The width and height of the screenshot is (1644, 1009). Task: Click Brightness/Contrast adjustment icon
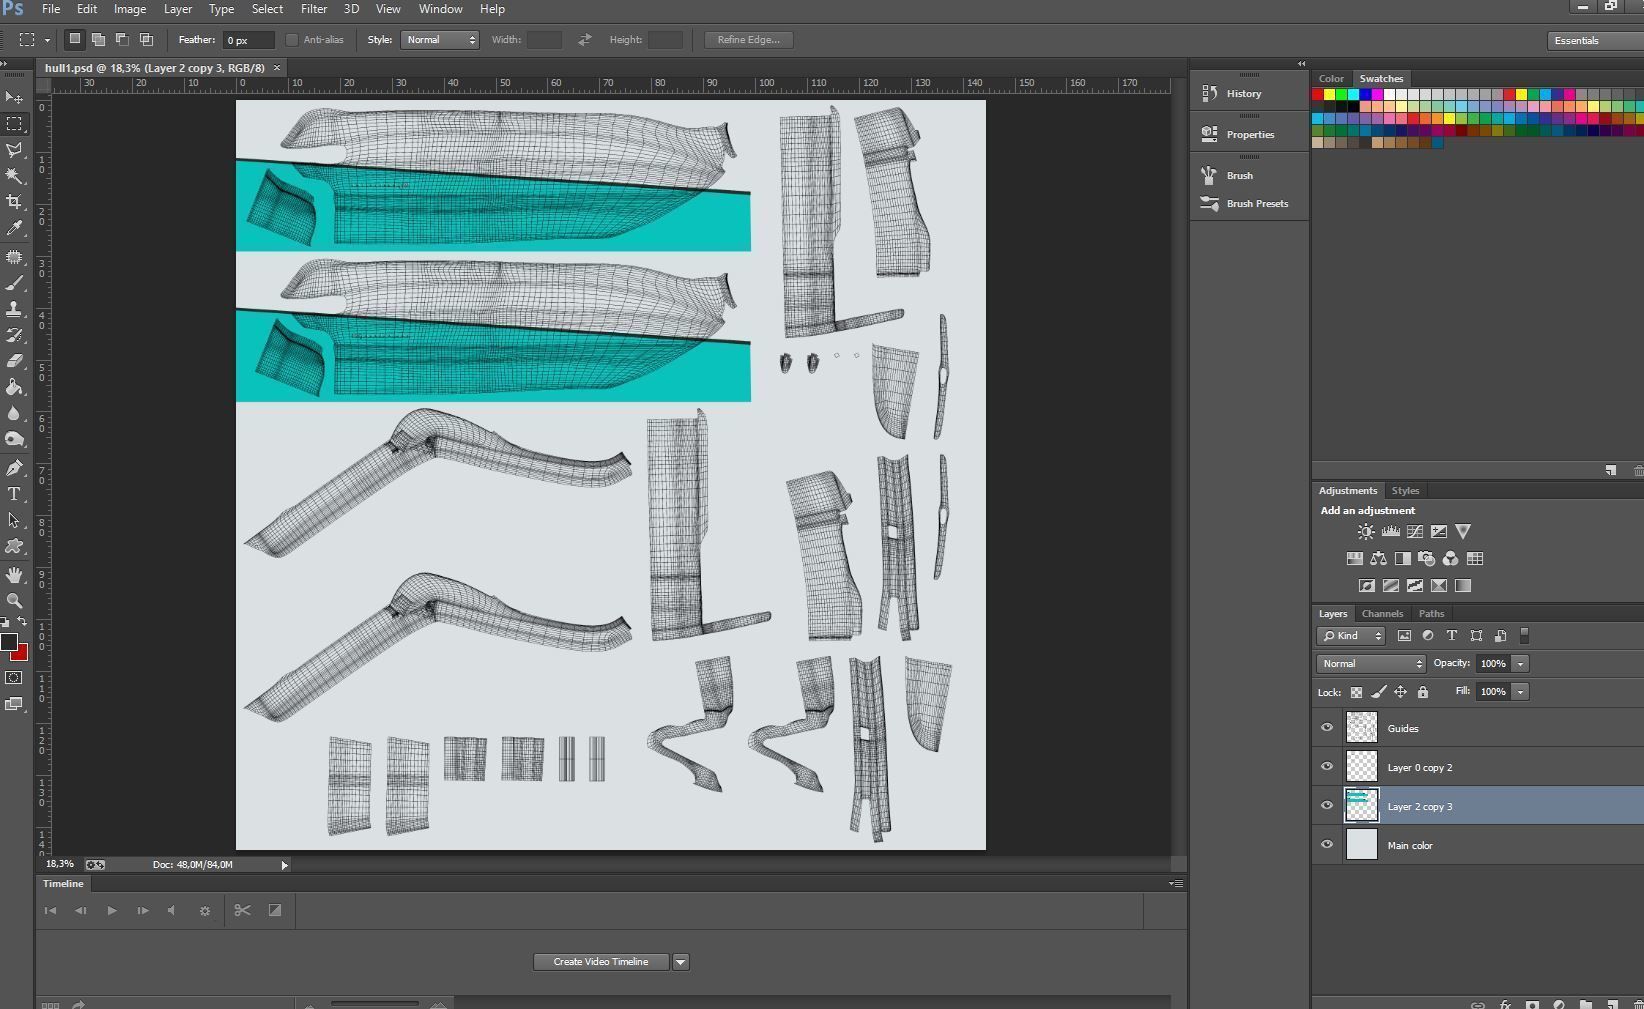click(x=1366, y=532)
